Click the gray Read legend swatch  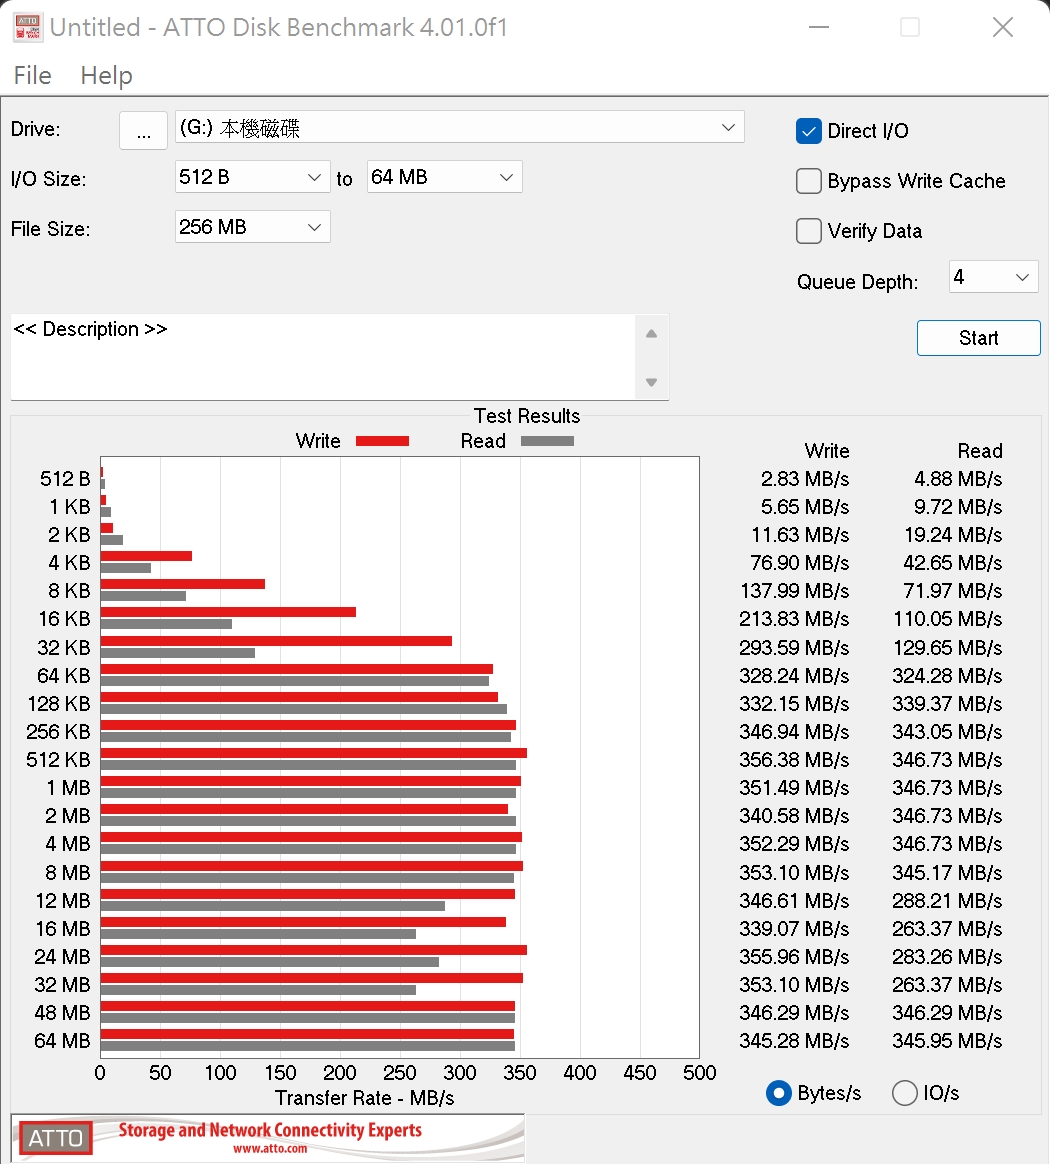(x=547, y=441)
